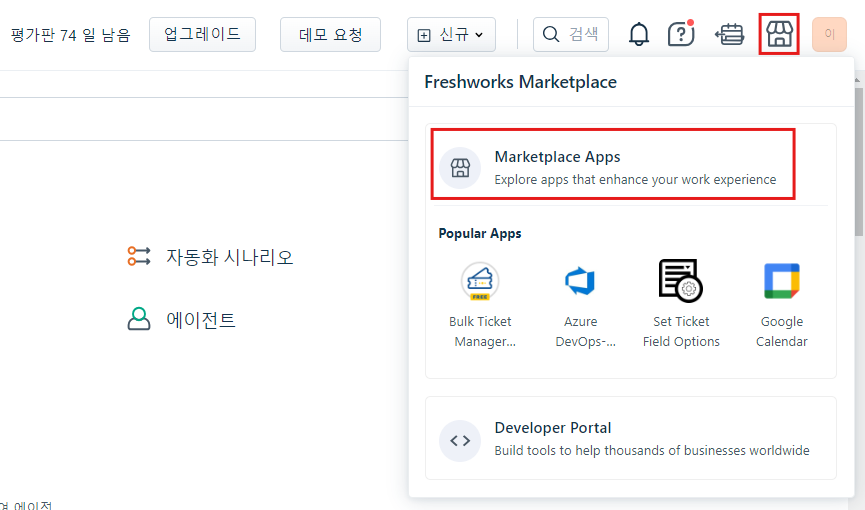Click the 검색 search field
The width and height of the screenshot is (865, 510).
click(571, 34)
